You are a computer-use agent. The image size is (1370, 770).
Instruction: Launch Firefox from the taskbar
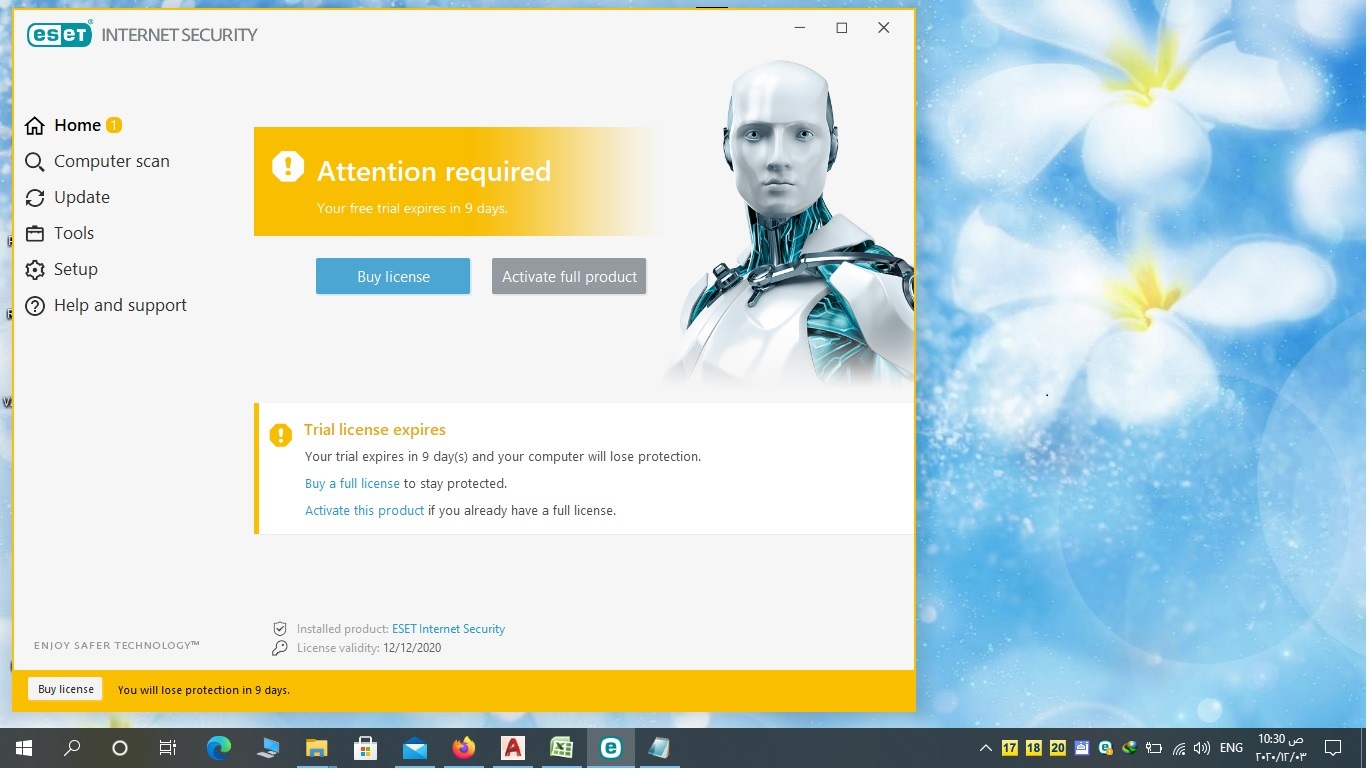coord(464,748)
